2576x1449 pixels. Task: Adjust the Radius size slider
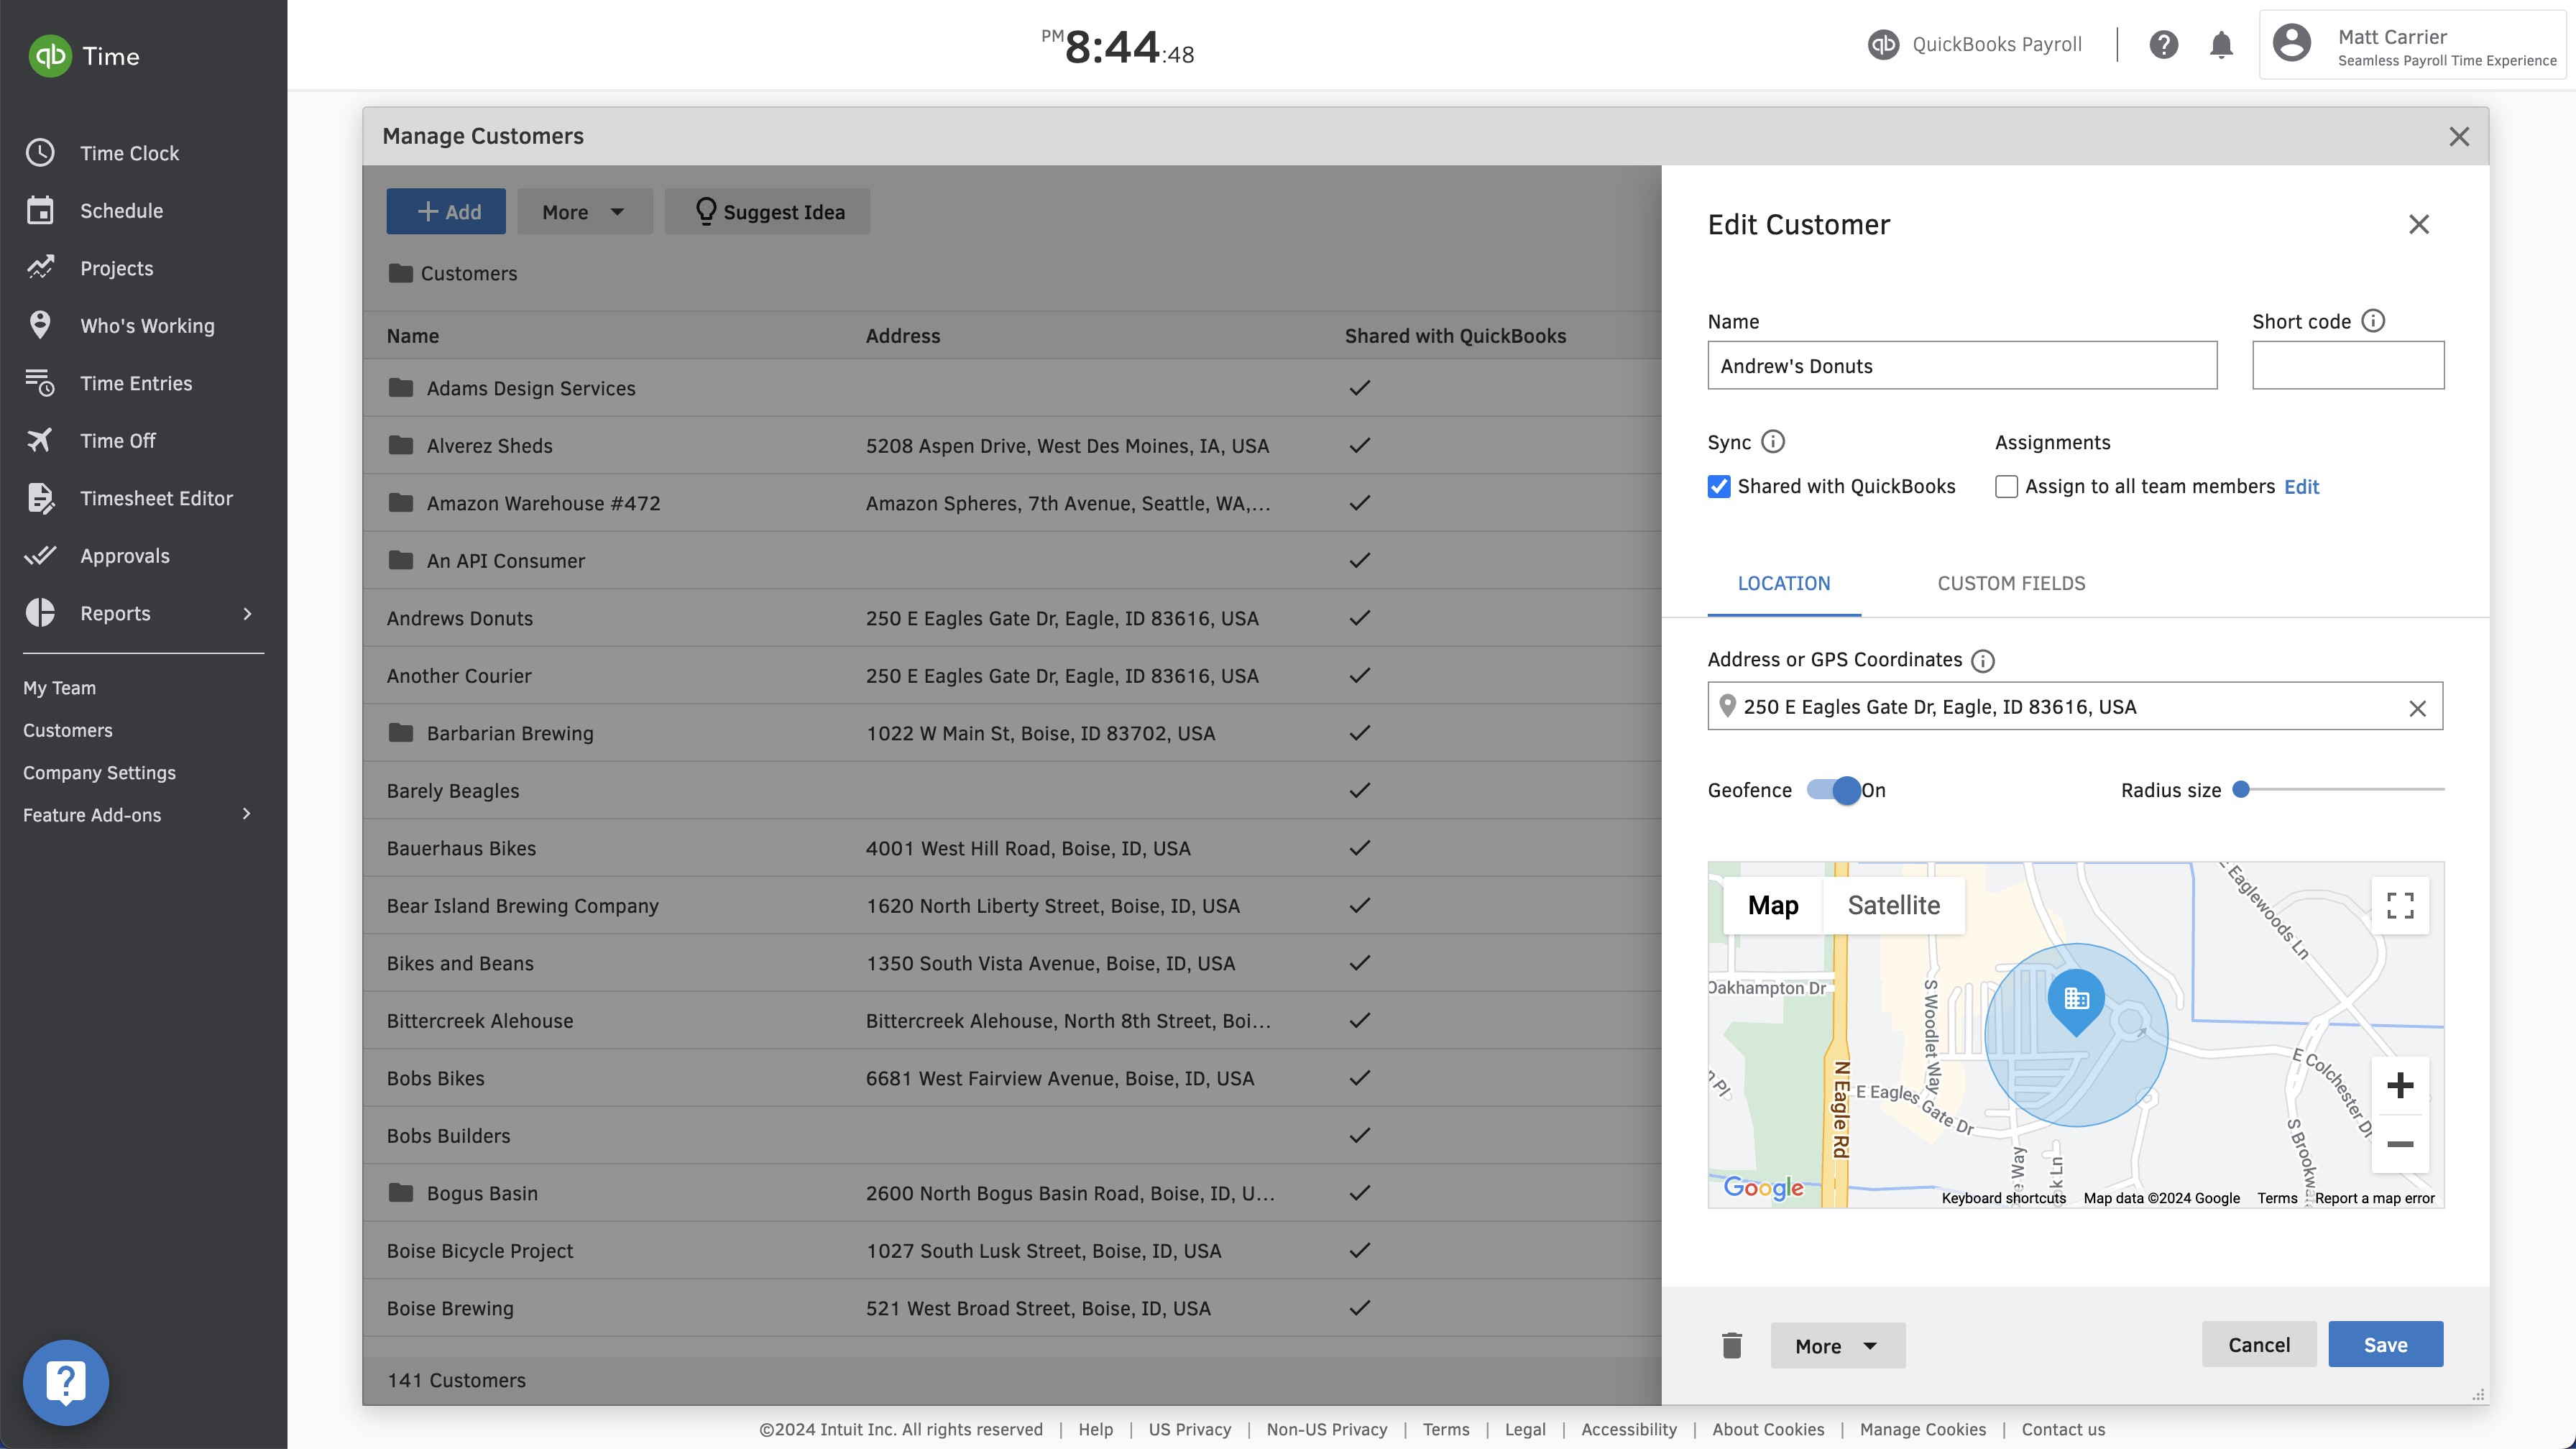[2242, 790]
